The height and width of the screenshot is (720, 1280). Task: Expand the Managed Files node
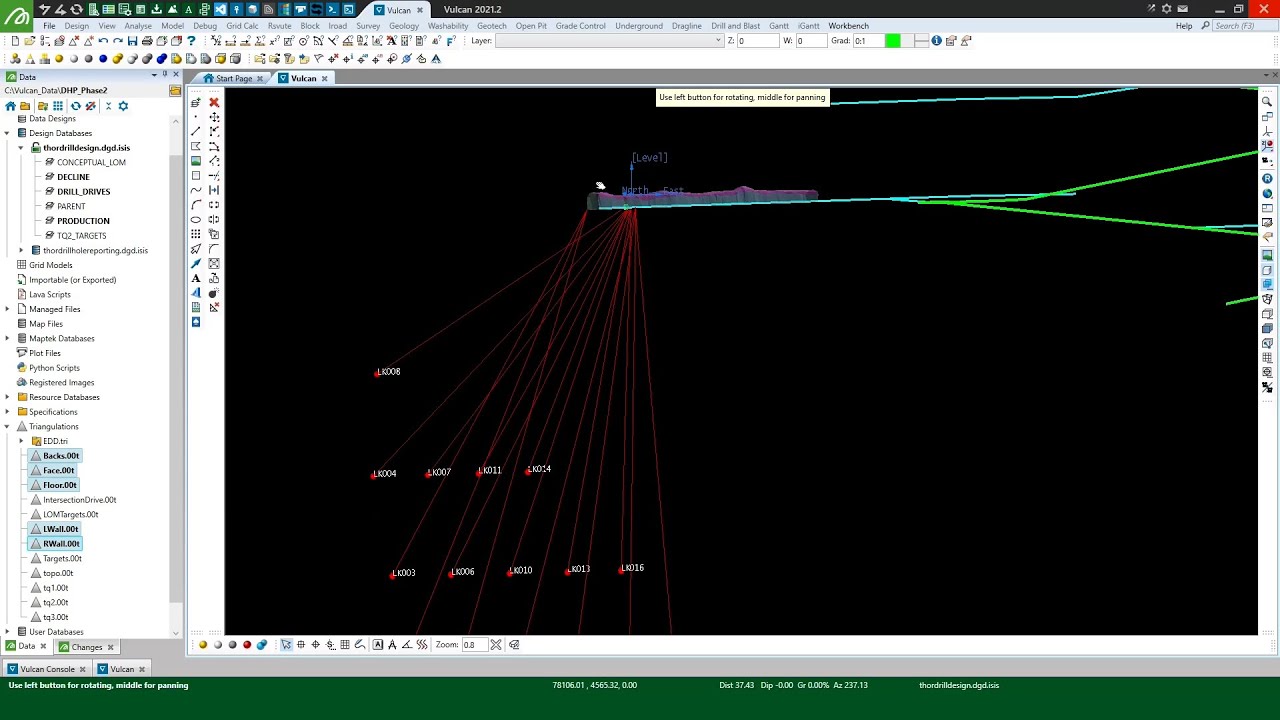7,309
